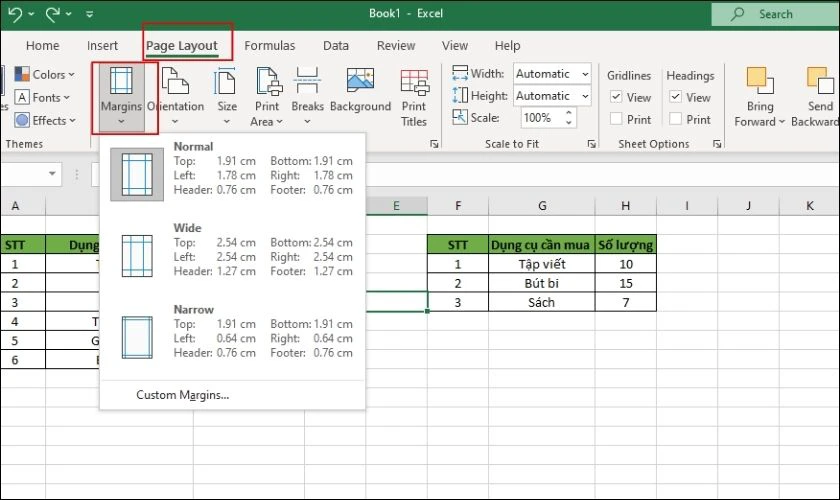The image size is (840, 500).
Task: Open Scale to Fit dialog launcher
Action: pyautogui.click(x=591, y=144)
